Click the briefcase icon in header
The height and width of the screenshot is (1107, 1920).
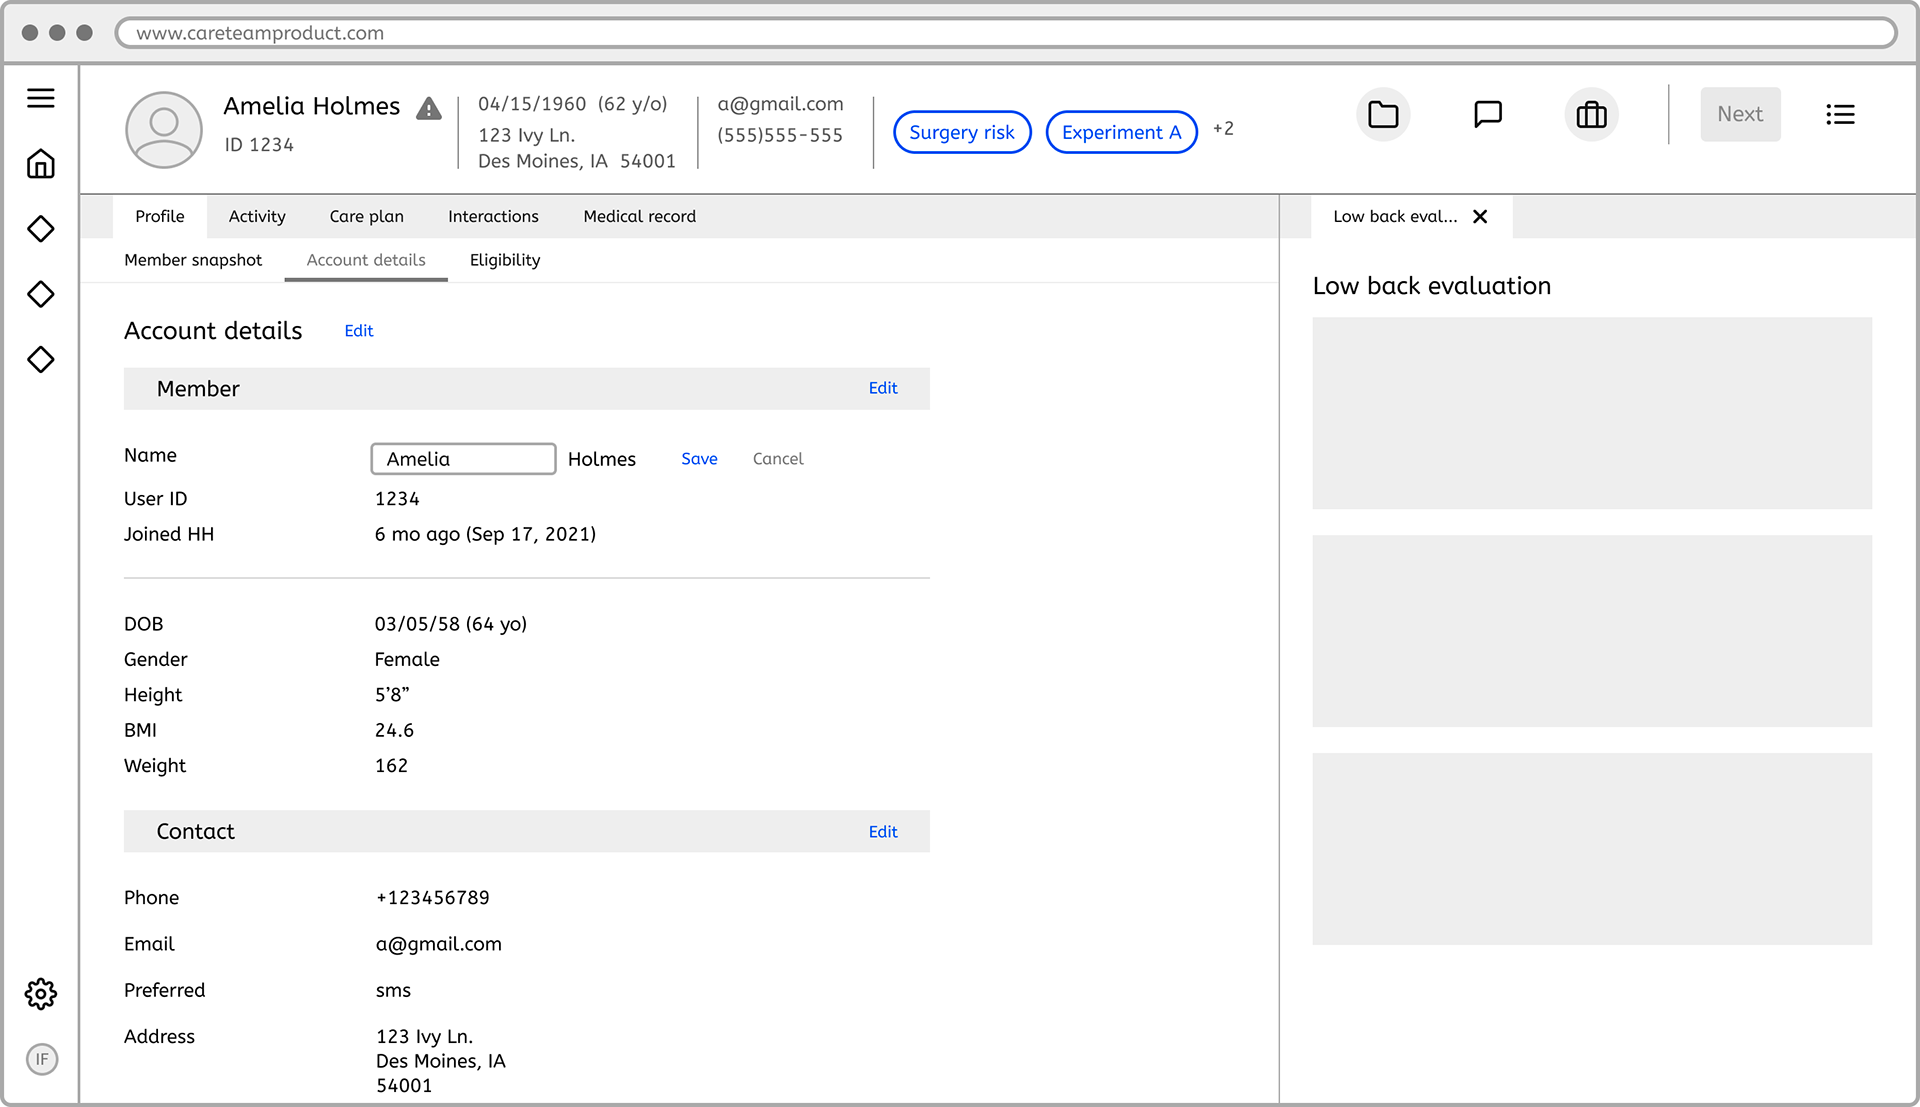[x=1591, y=115]
